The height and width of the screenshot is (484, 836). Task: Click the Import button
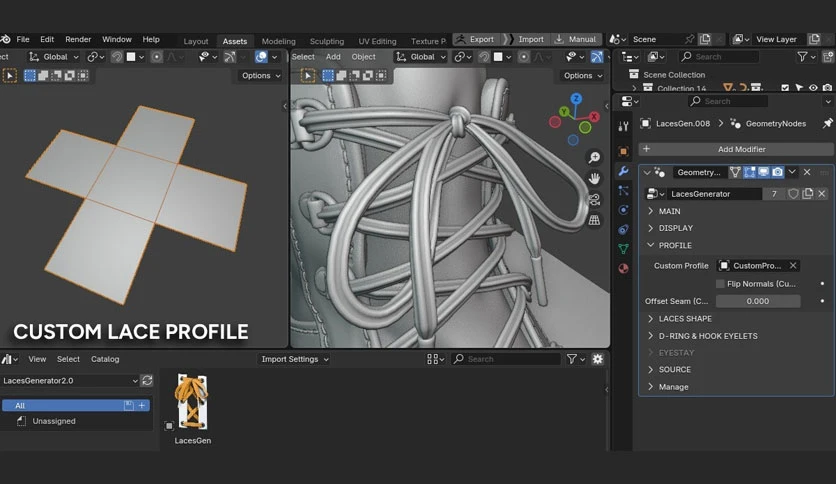(x=525, y=39)
